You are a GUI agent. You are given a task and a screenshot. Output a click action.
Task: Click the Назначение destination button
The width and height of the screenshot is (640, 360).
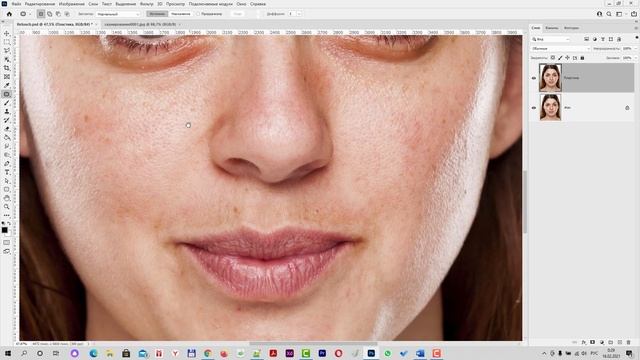[180, 14]
